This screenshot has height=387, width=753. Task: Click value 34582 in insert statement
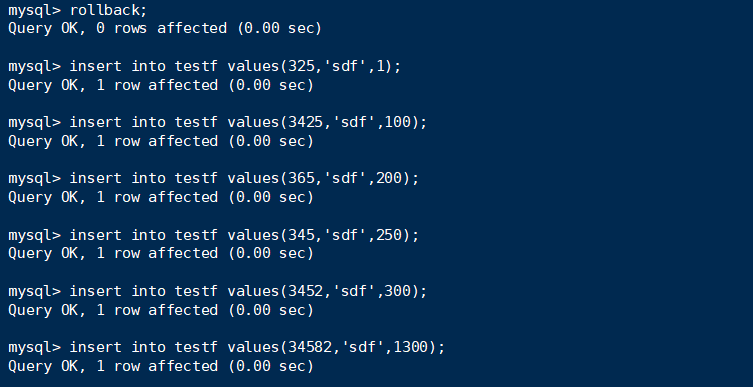click(x=310, y=348)
